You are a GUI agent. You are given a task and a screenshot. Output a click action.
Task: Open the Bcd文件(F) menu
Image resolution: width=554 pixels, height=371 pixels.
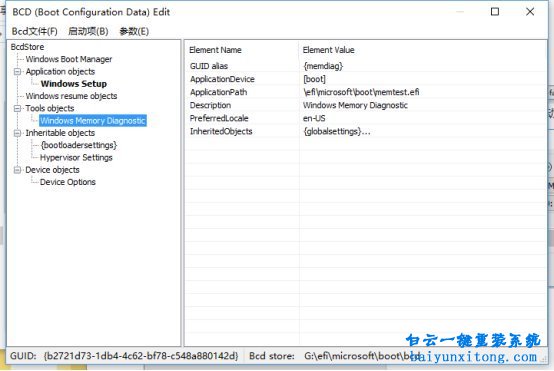coord(35,31)
